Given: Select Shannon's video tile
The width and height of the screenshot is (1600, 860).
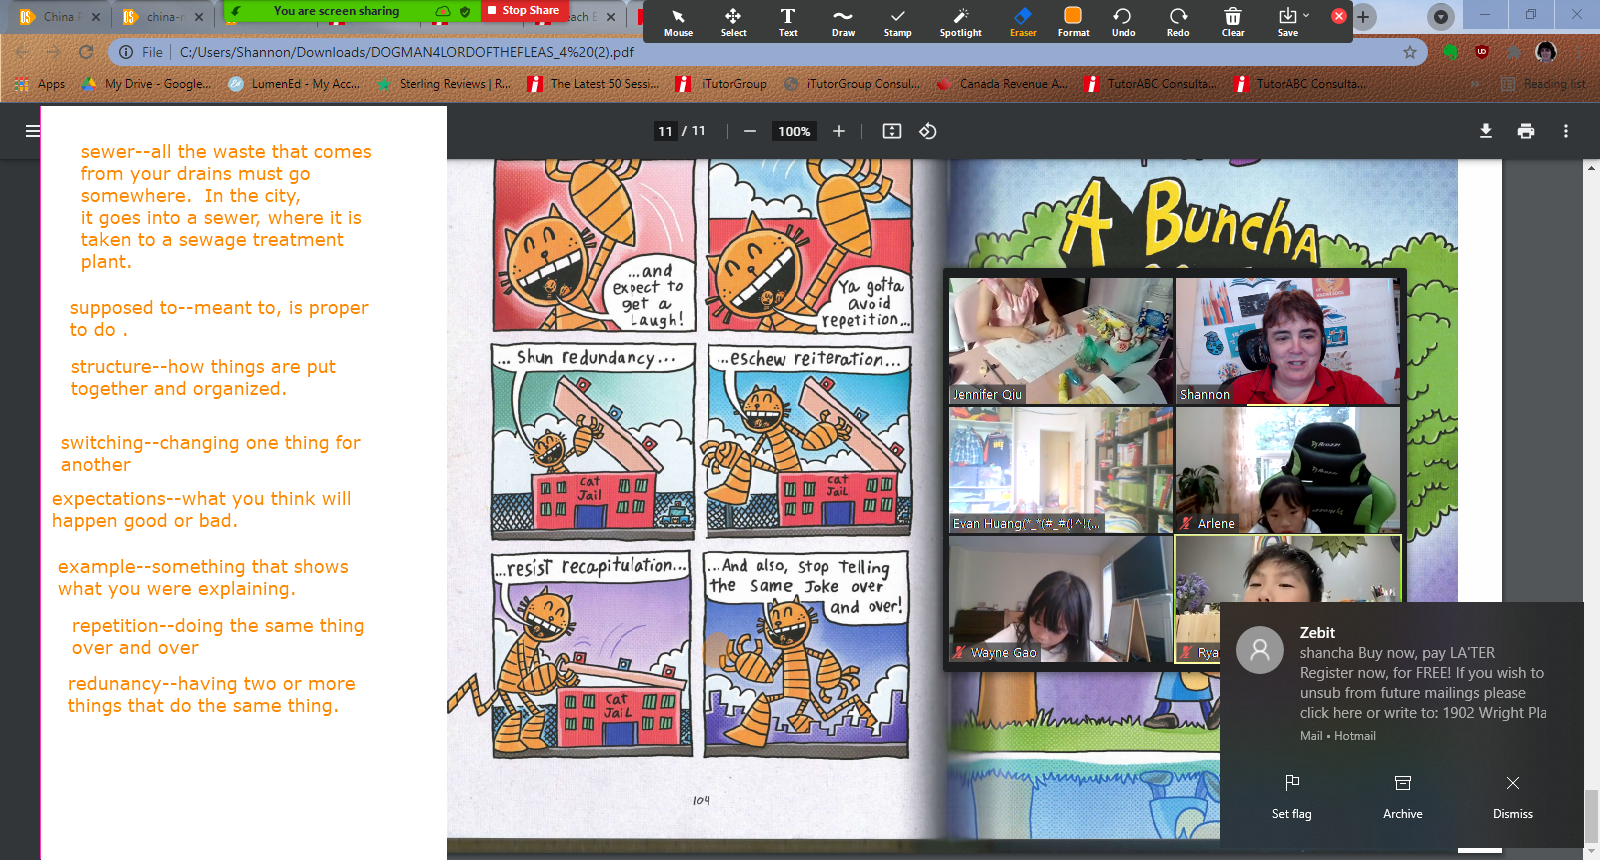Looking at the screenshot, I should pos(1288,341).
